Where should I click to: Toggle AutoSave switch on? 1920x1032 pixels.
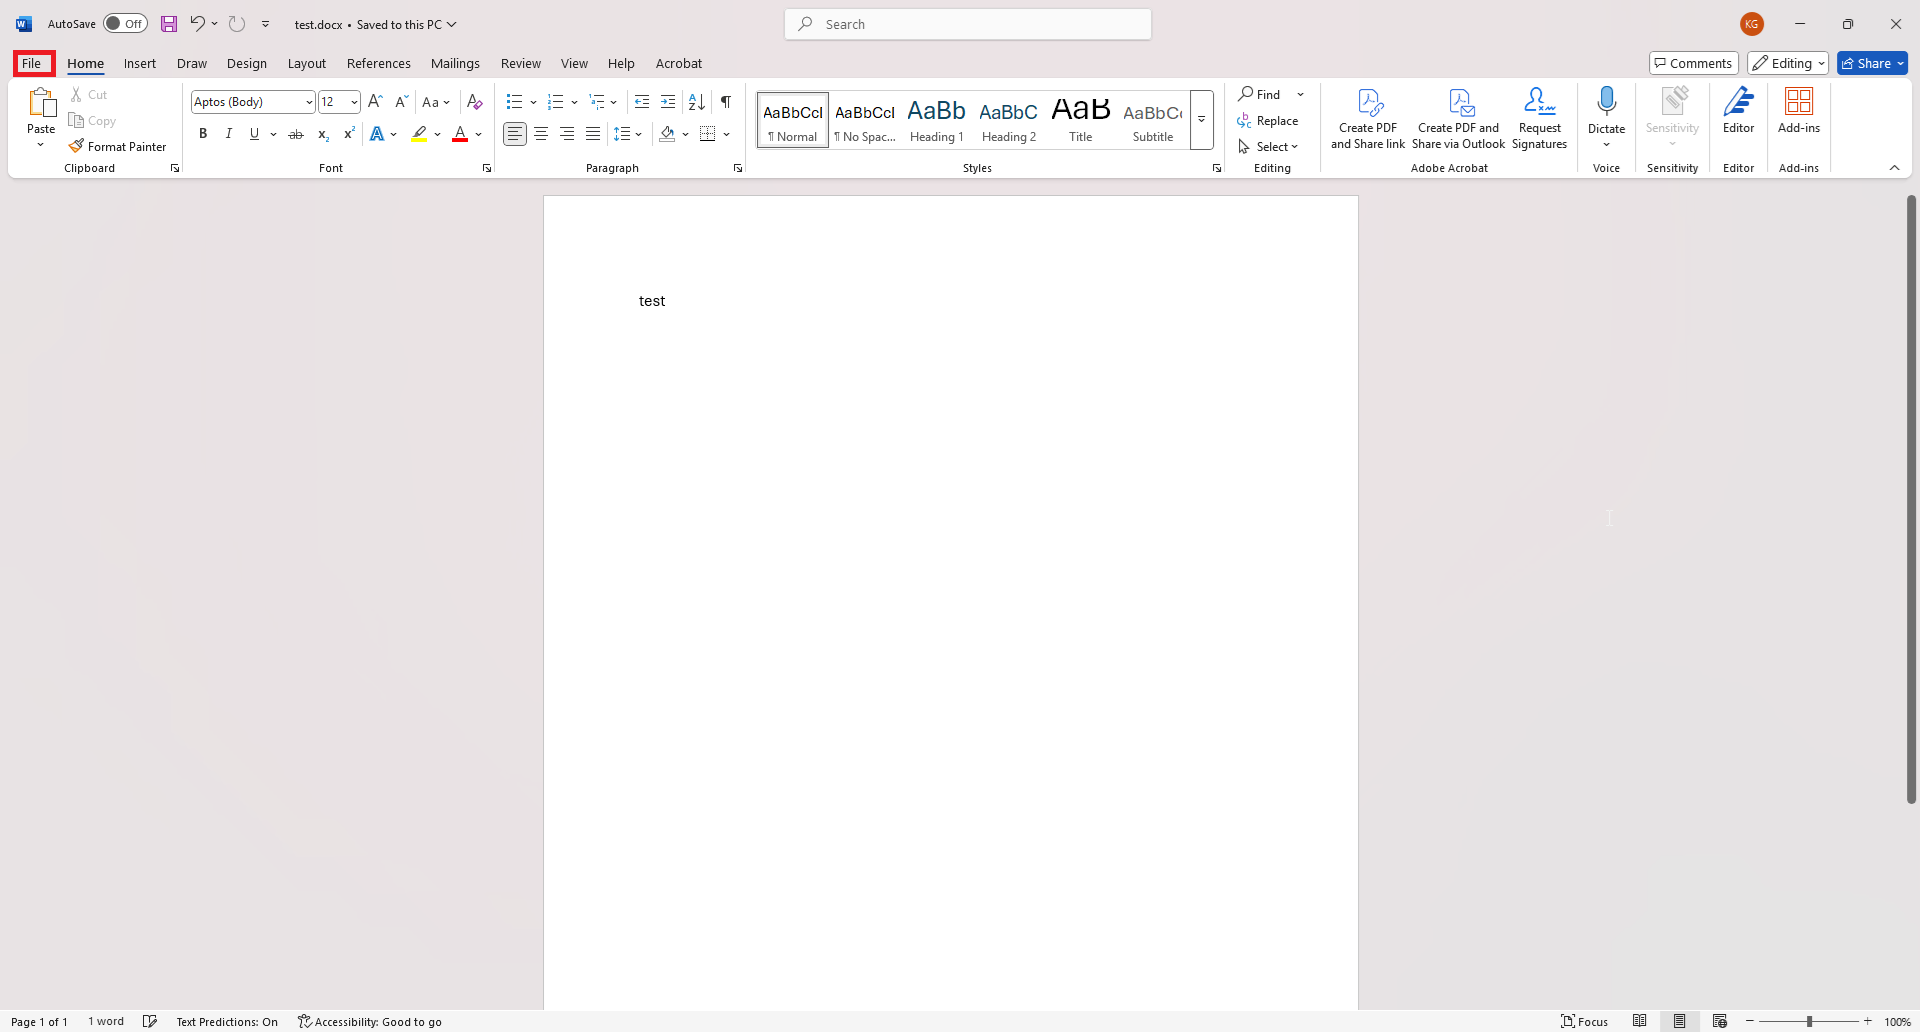click(x=125, y=24)
